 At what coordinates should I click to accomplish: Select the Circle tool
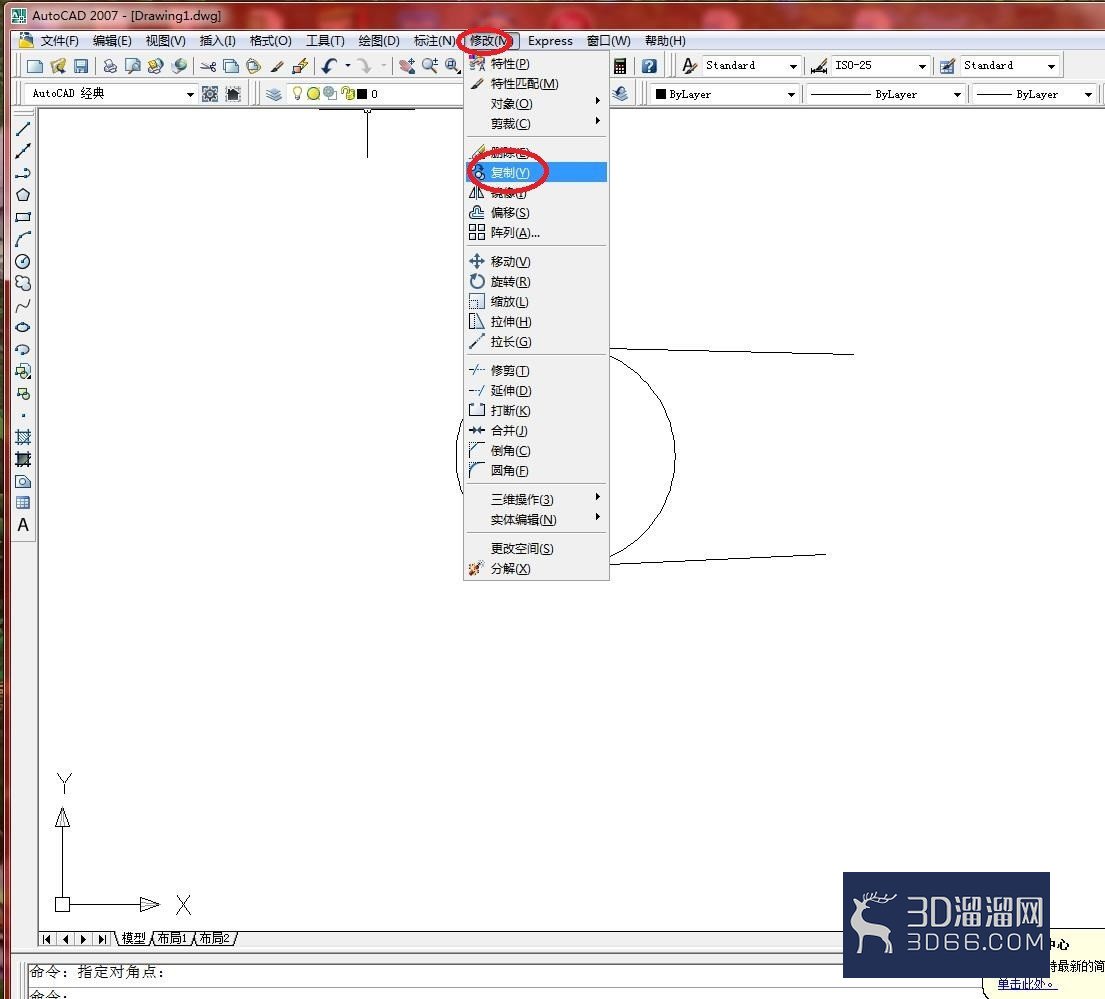(x=23, y=261)
